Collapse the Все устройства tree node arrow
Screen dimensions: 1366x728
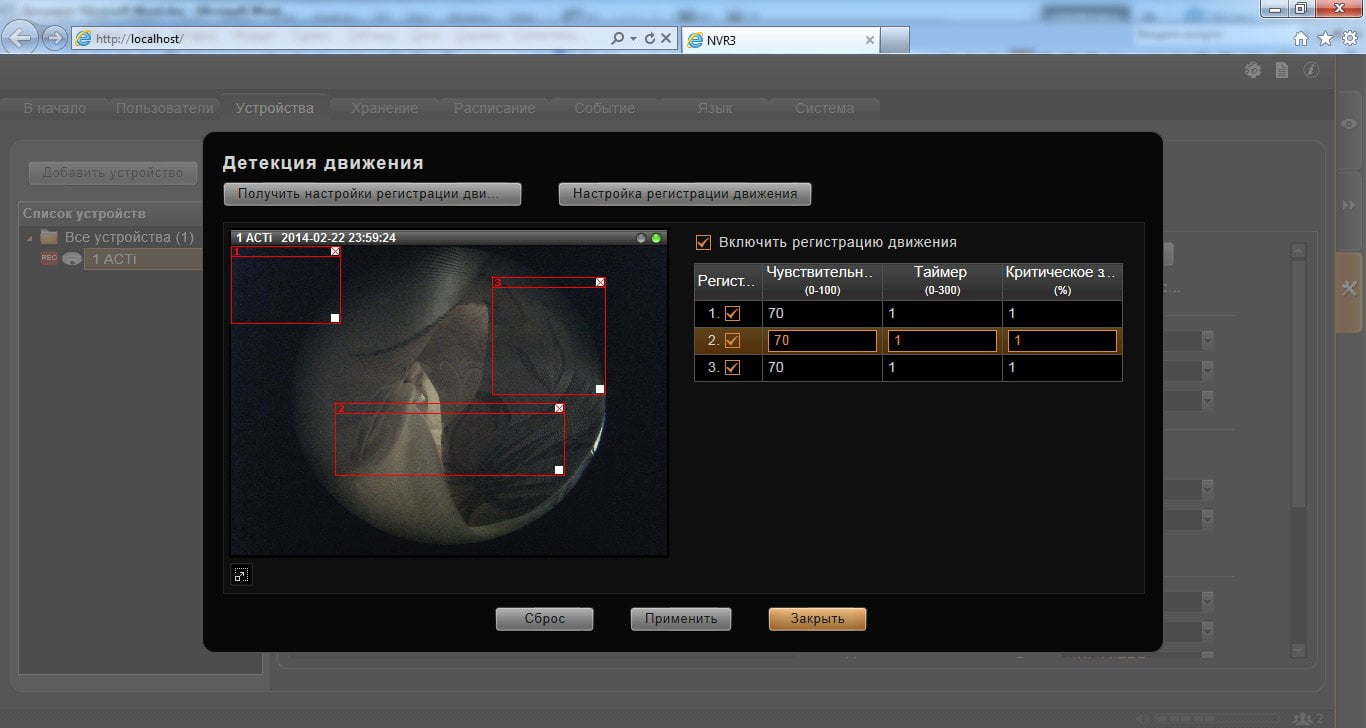tap(29, 238)
